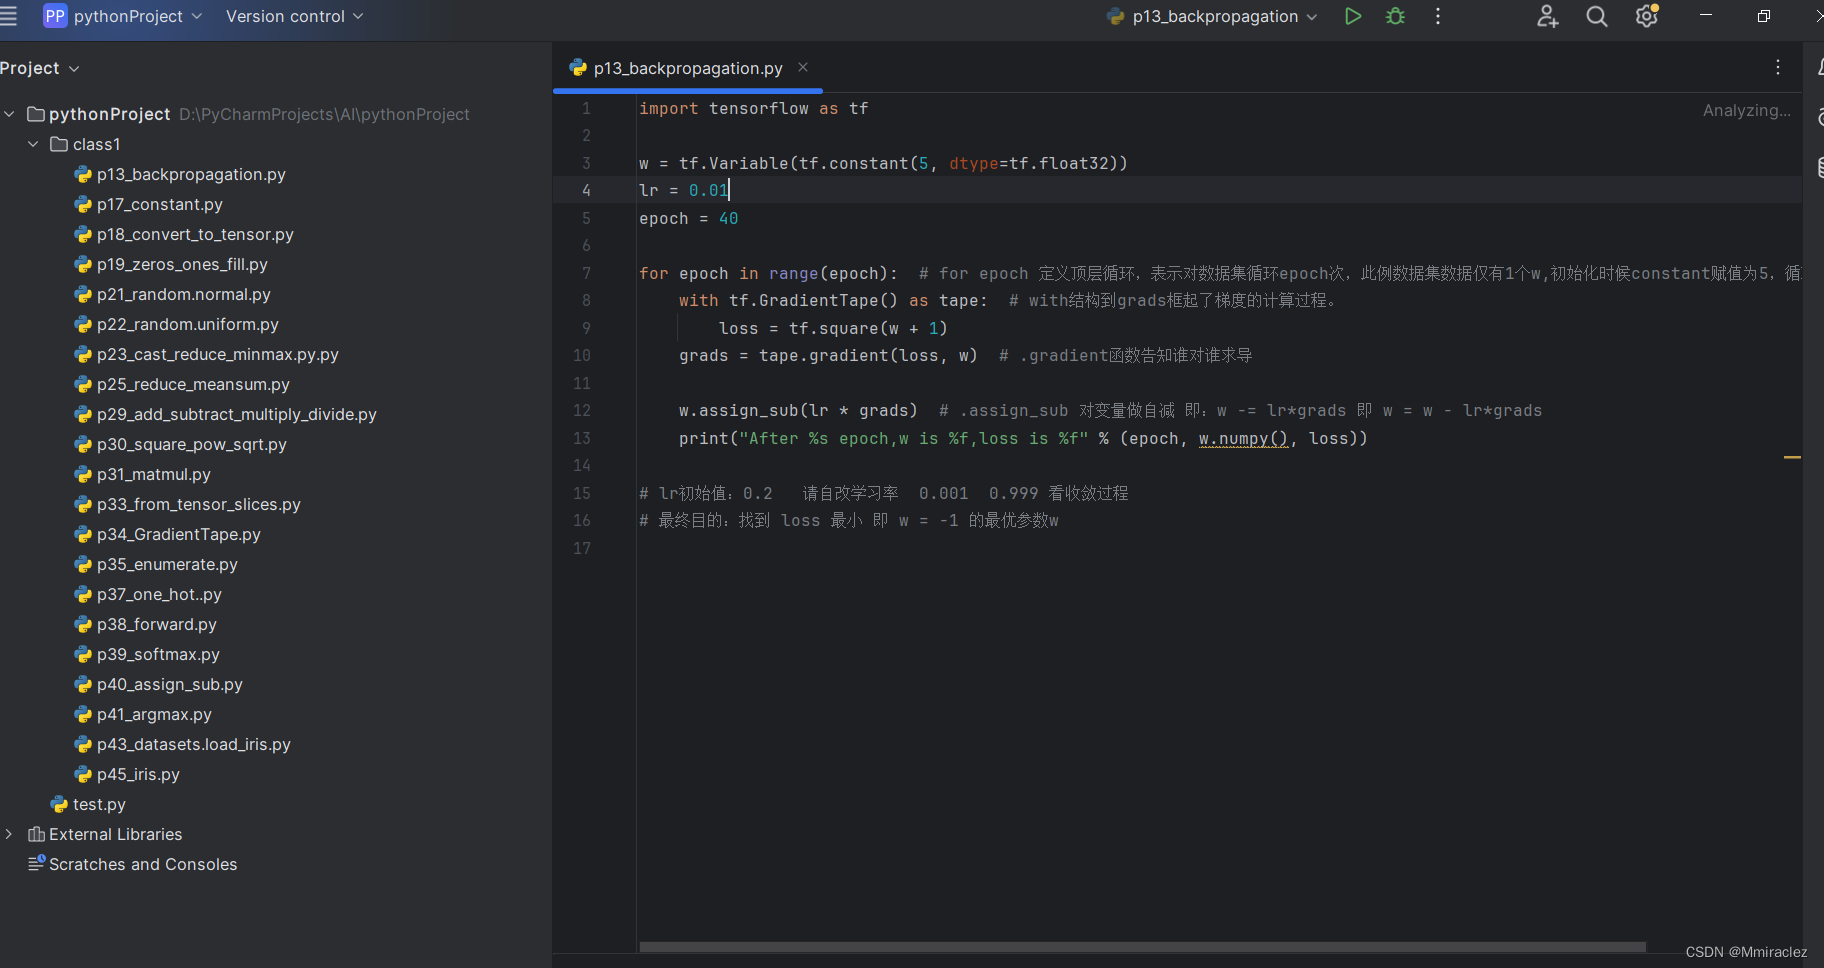Open More run options via the kebab icon
Screen dimensions: 1824x968
point(1437,16)
